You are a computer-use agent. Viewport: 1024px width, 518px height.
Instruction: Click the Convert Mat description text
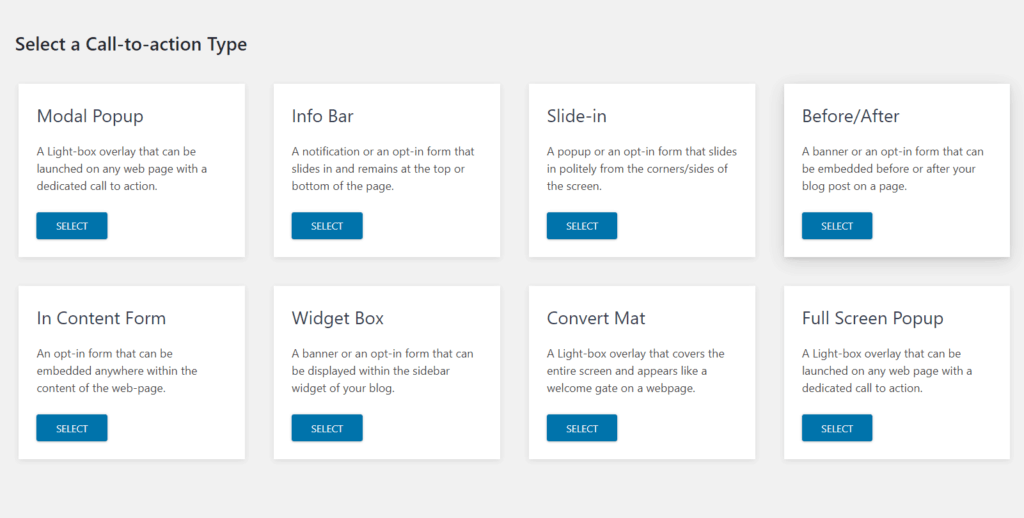pyautogui.click(x=635, y=370)
